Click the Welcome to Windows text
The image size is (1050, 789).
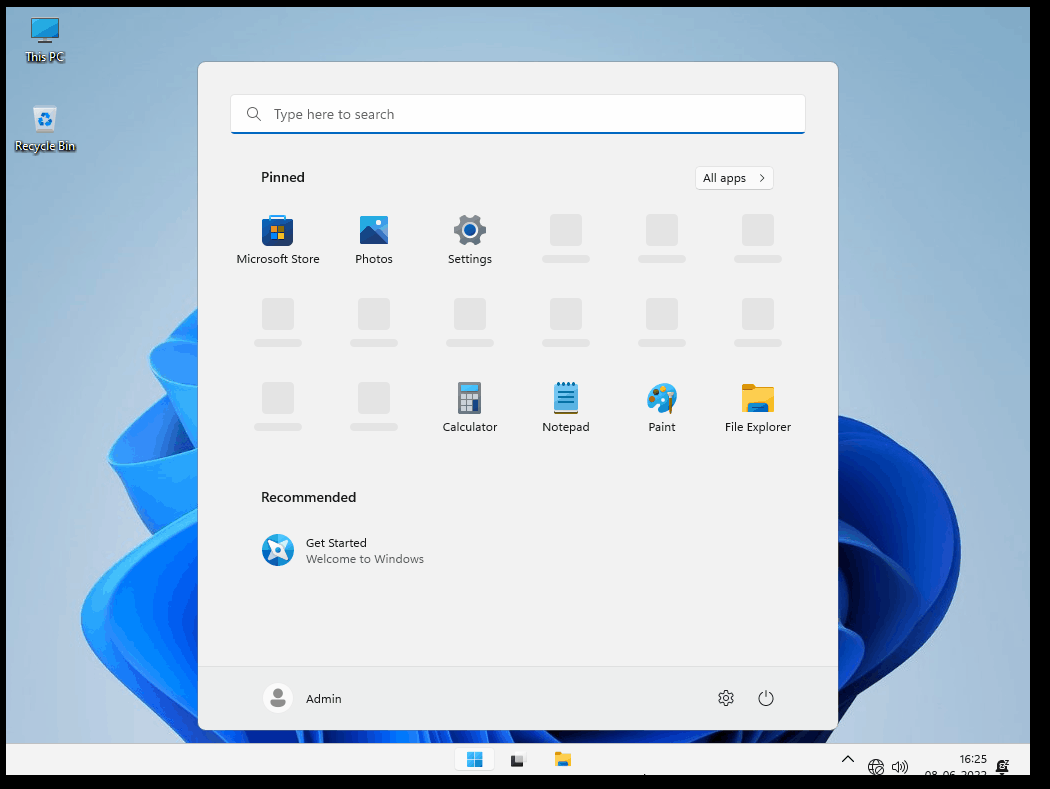(x=365, y=559)
